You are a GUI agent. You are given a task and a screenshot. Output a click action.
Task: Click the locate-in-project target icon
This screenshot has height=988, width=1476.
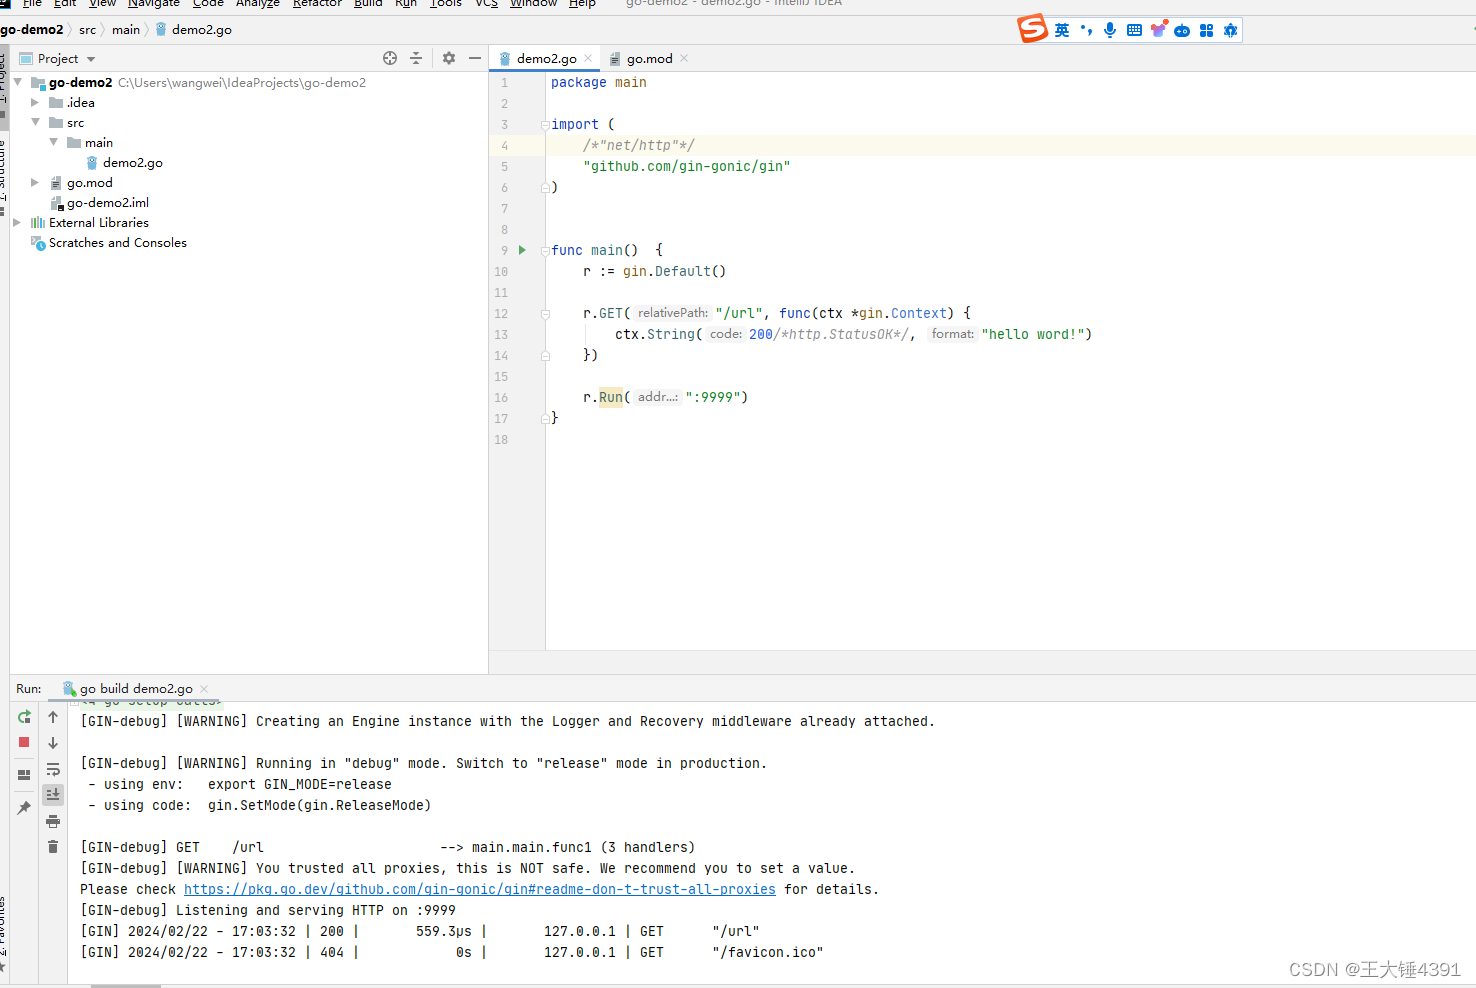pyautogui.click(x=390, y=58)
